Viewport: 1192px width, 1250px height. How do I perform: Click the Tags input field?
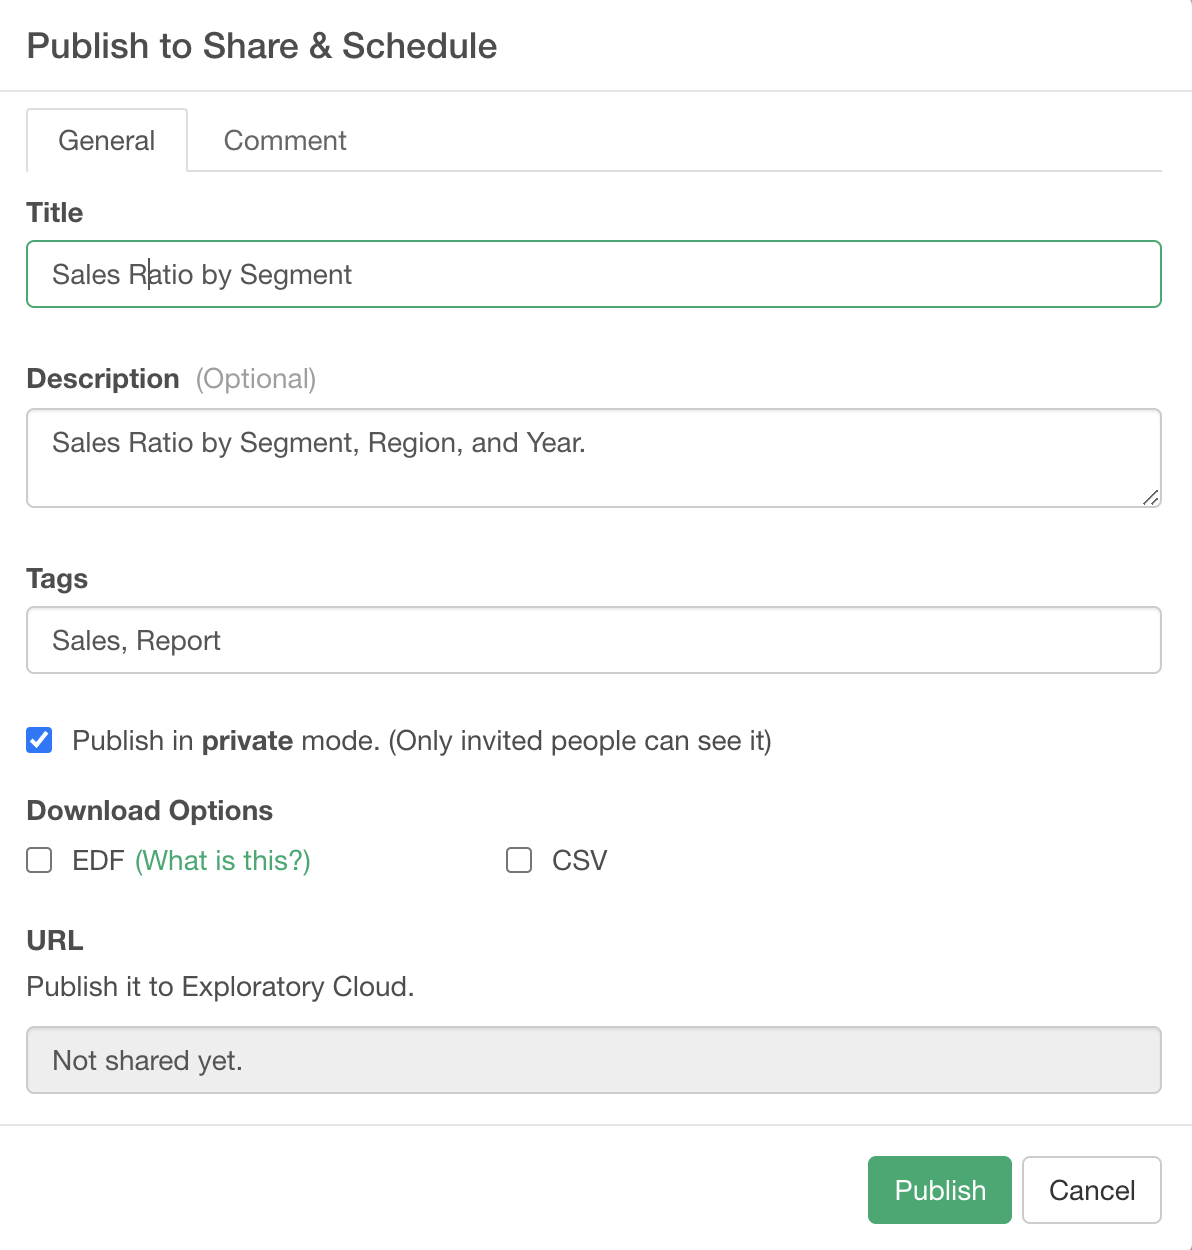coord(594,640)
